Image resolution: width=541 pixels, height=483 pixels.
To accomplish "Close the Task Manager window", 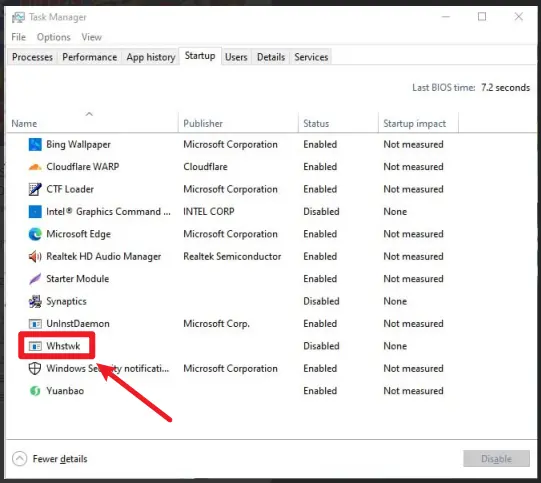I will (519, 17).
